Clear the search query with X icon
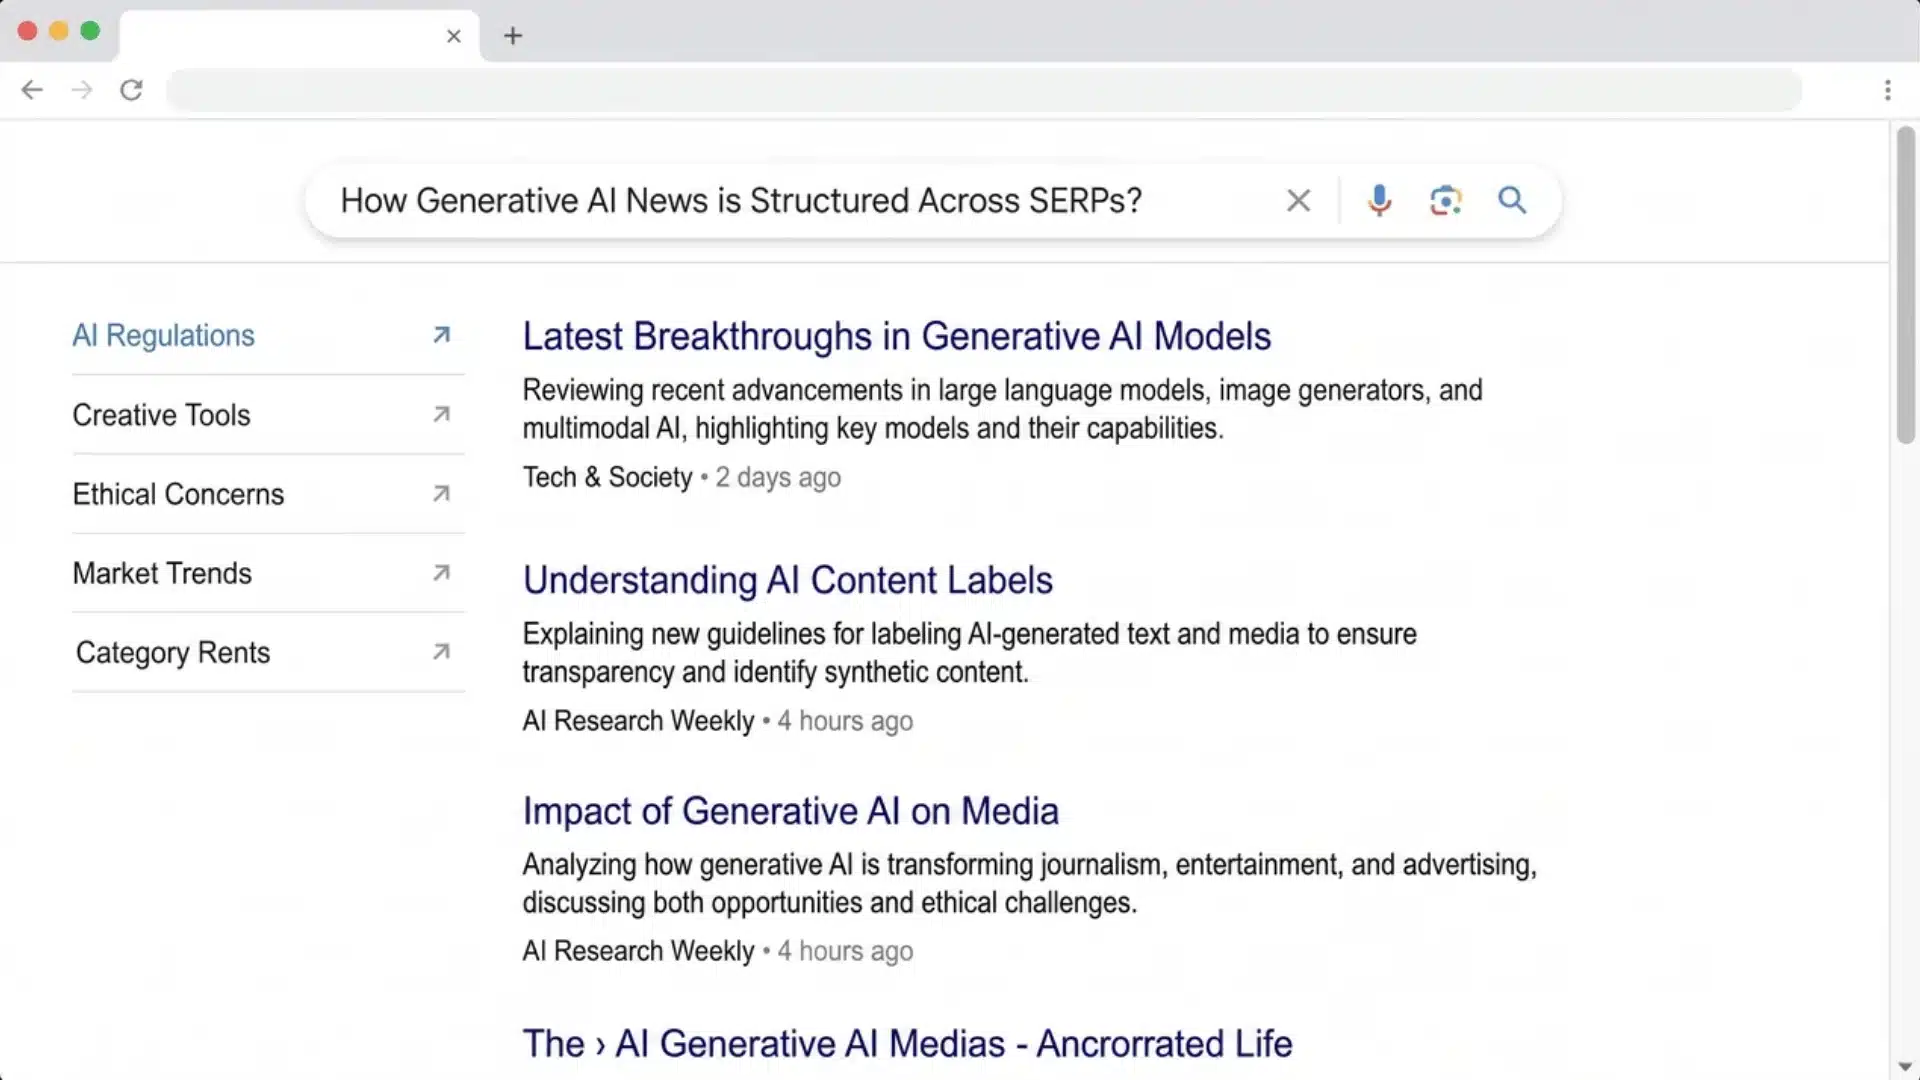This screenshot has height=1080, width=1920. point(1298,201)
